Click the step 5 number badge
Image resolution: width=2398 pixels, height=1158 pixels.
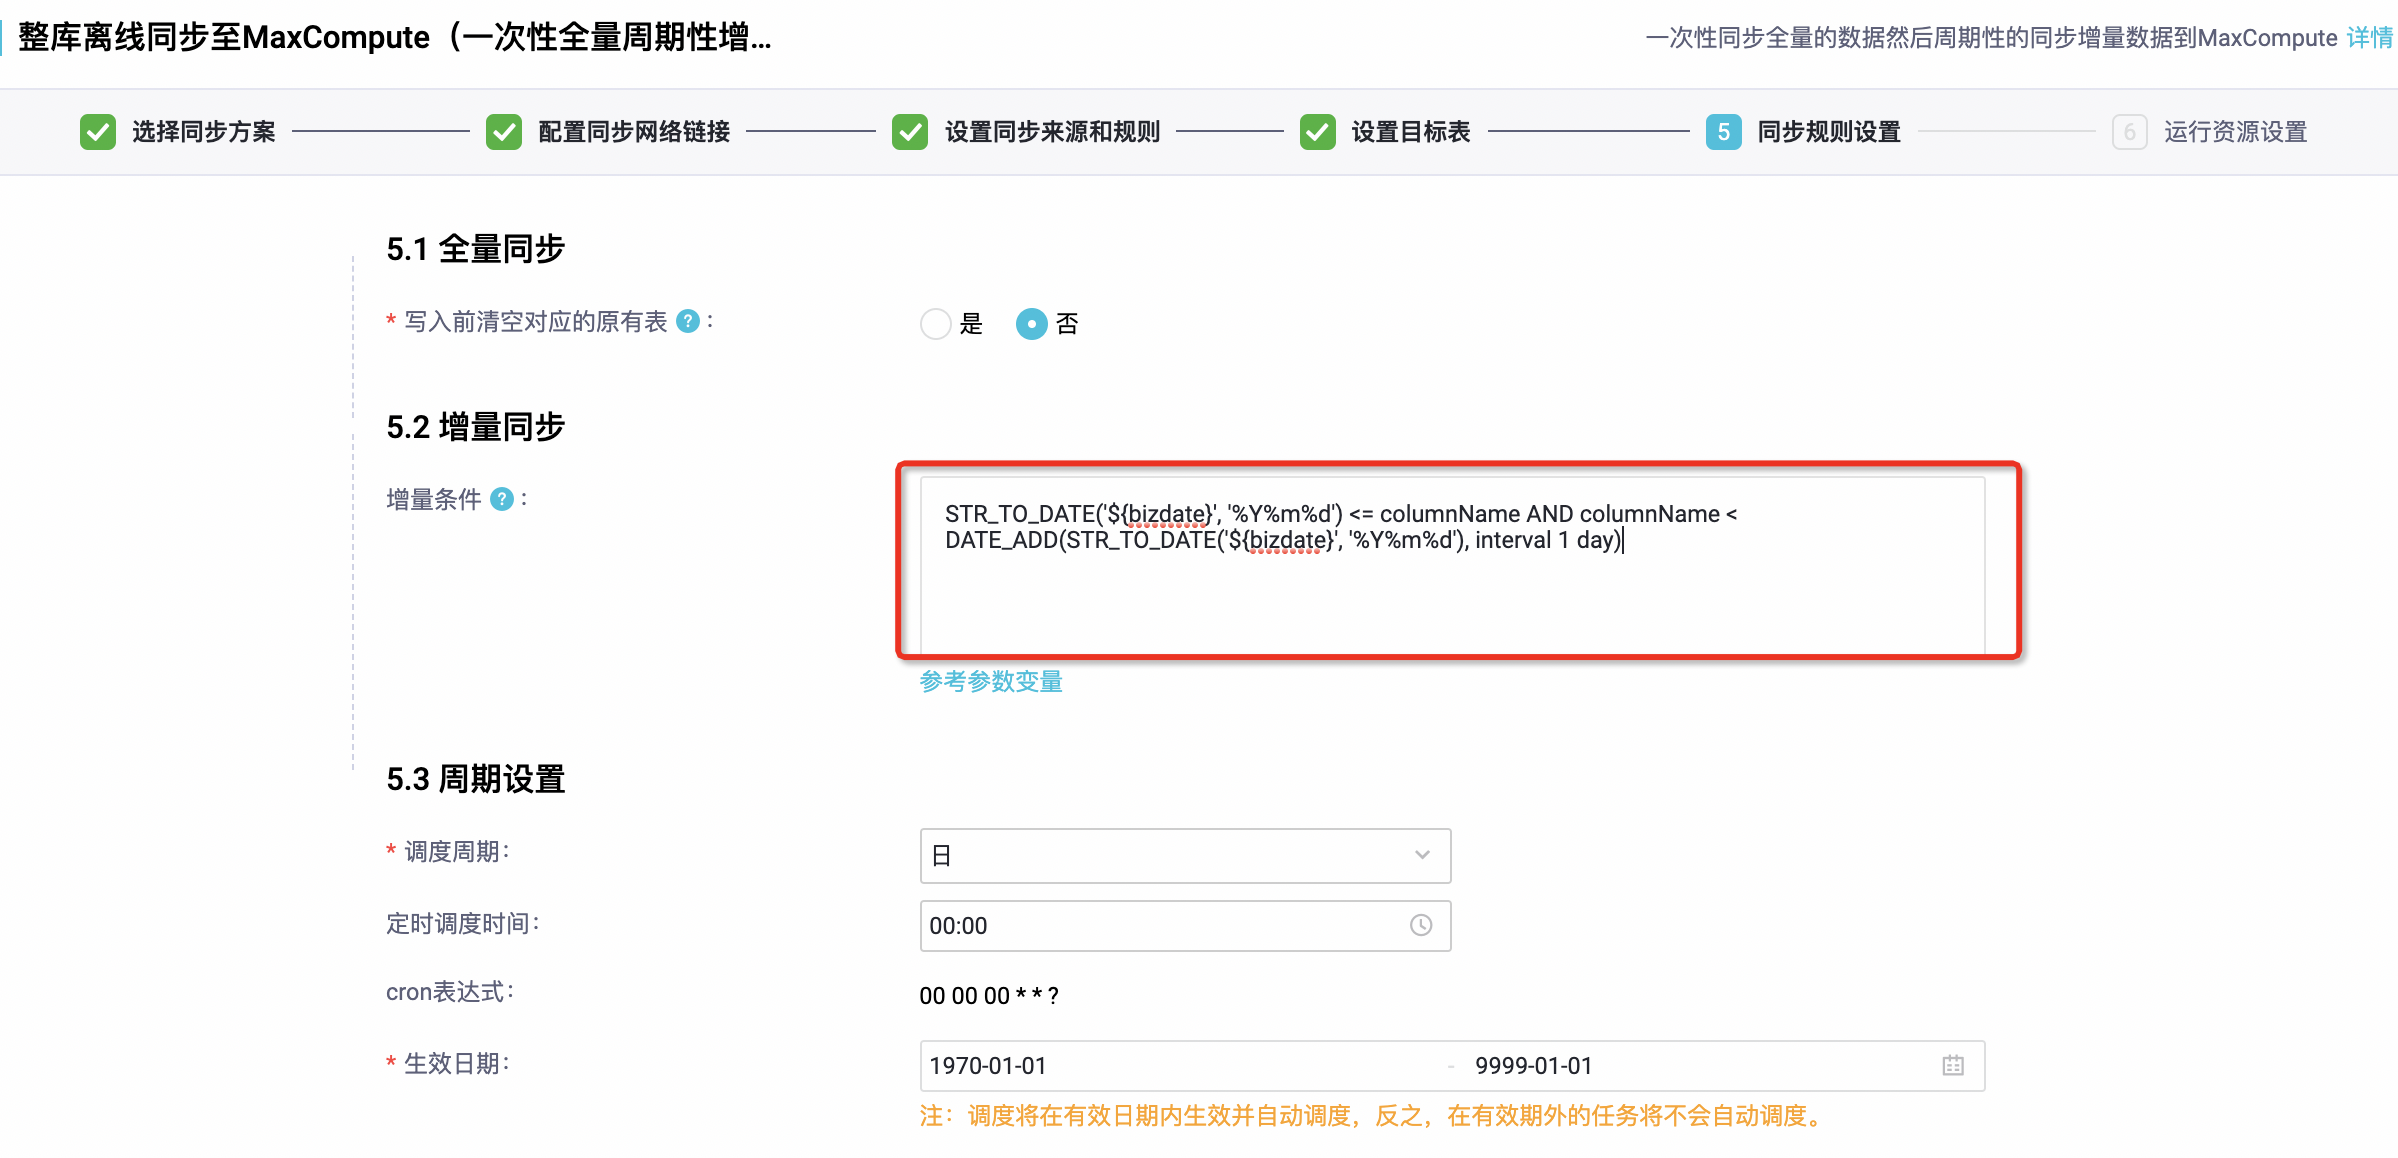tap(1724, 132)
